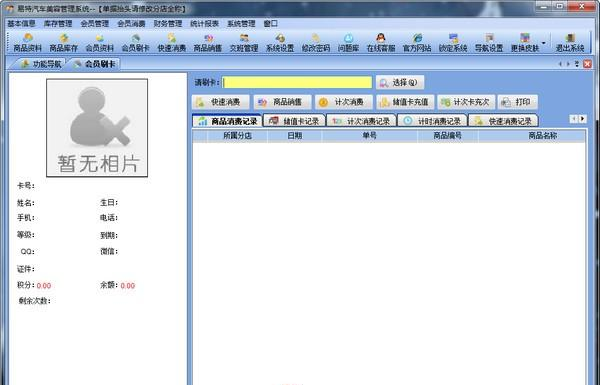Click the 会员刷卡 toolbar icon
This screenshot has height=385, width=600.
tap(135, 42)
